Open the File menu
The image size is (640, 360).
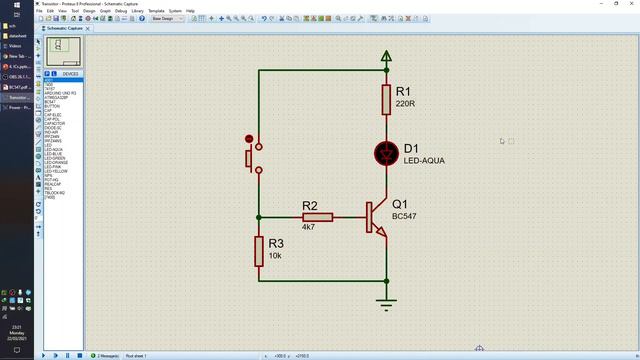pyautogui.click(x=39, y=11)
